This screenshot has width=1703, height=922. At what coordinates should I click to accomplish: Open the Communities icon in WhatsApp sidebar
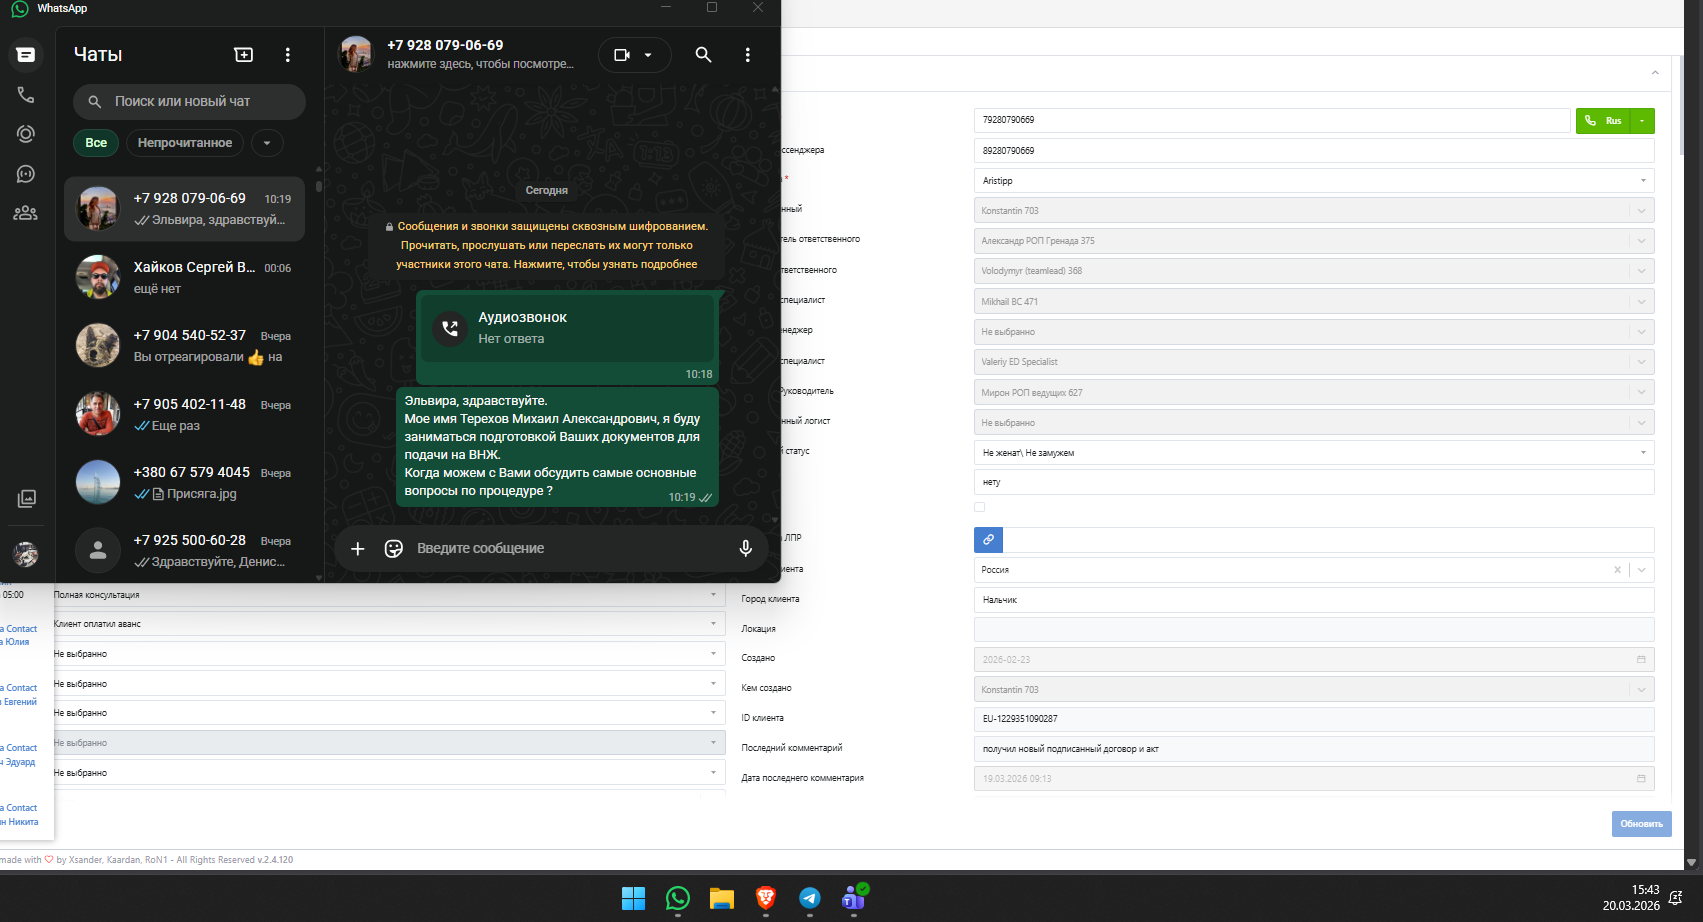point(26,213)
